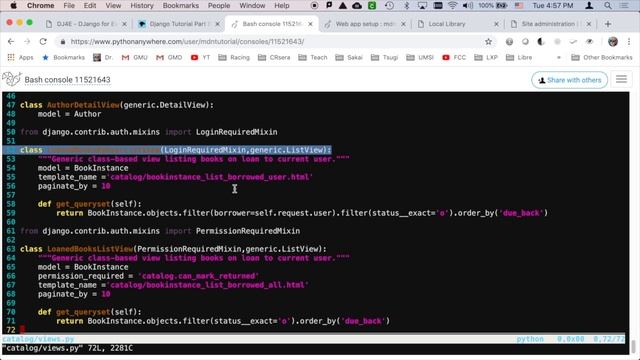Open the UMSI bookmarks folder
The image size is (640, 360).
[x=420, y=58]
